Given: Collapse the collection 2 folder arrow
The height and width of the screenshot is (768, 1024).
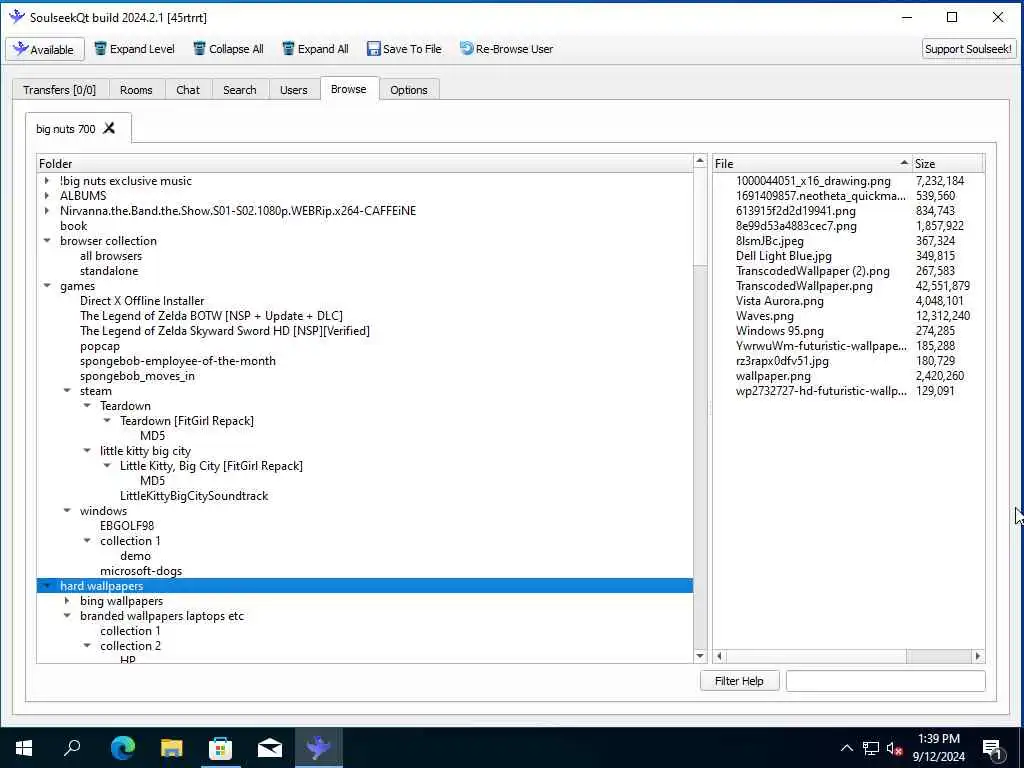Looking at the screenshot, I should pyautogui.click(x=87, y=646).
